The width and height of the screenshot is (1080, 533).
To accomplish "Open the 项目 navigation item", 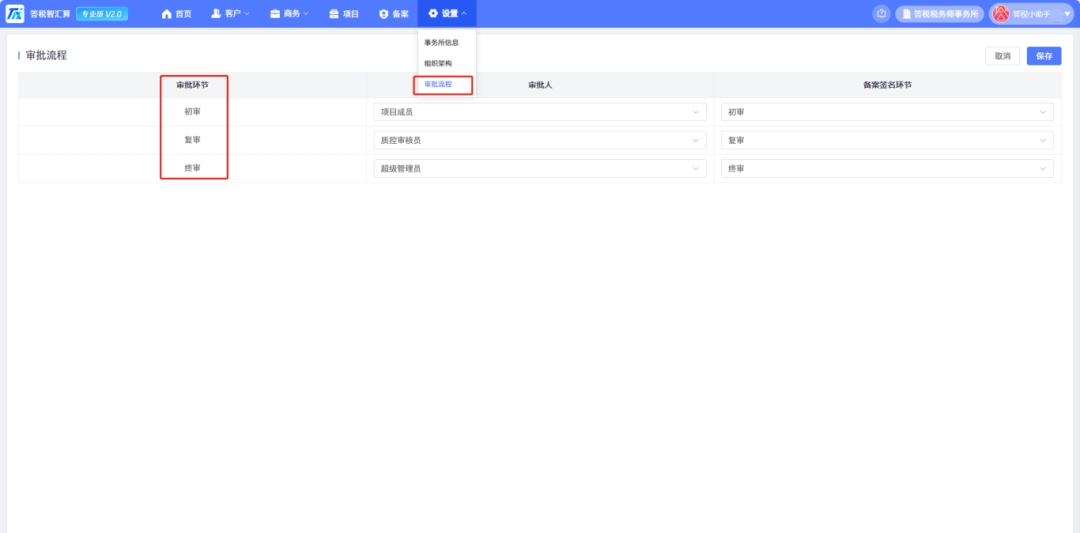I will click(x=344, y=14).
